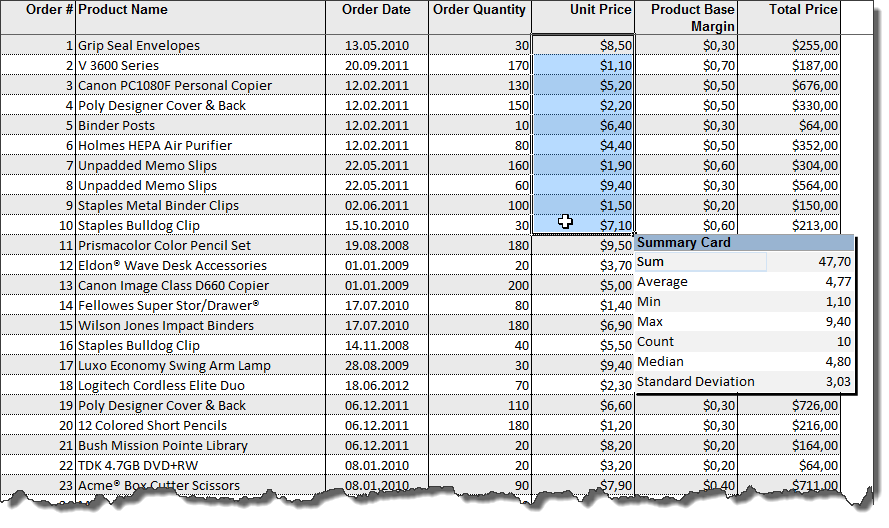This screenshot has height=528, width=889.
Task: Click the order quantity 110 cell
Action: coord(480,405)
